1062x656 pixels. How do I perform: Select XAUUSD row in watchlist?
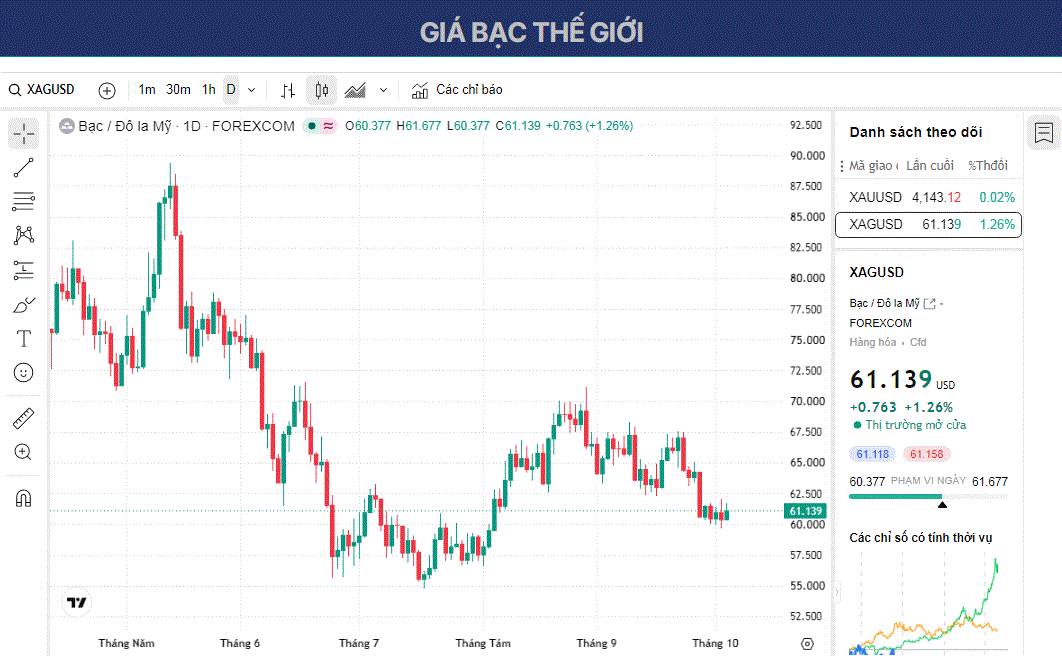[929, 198]
